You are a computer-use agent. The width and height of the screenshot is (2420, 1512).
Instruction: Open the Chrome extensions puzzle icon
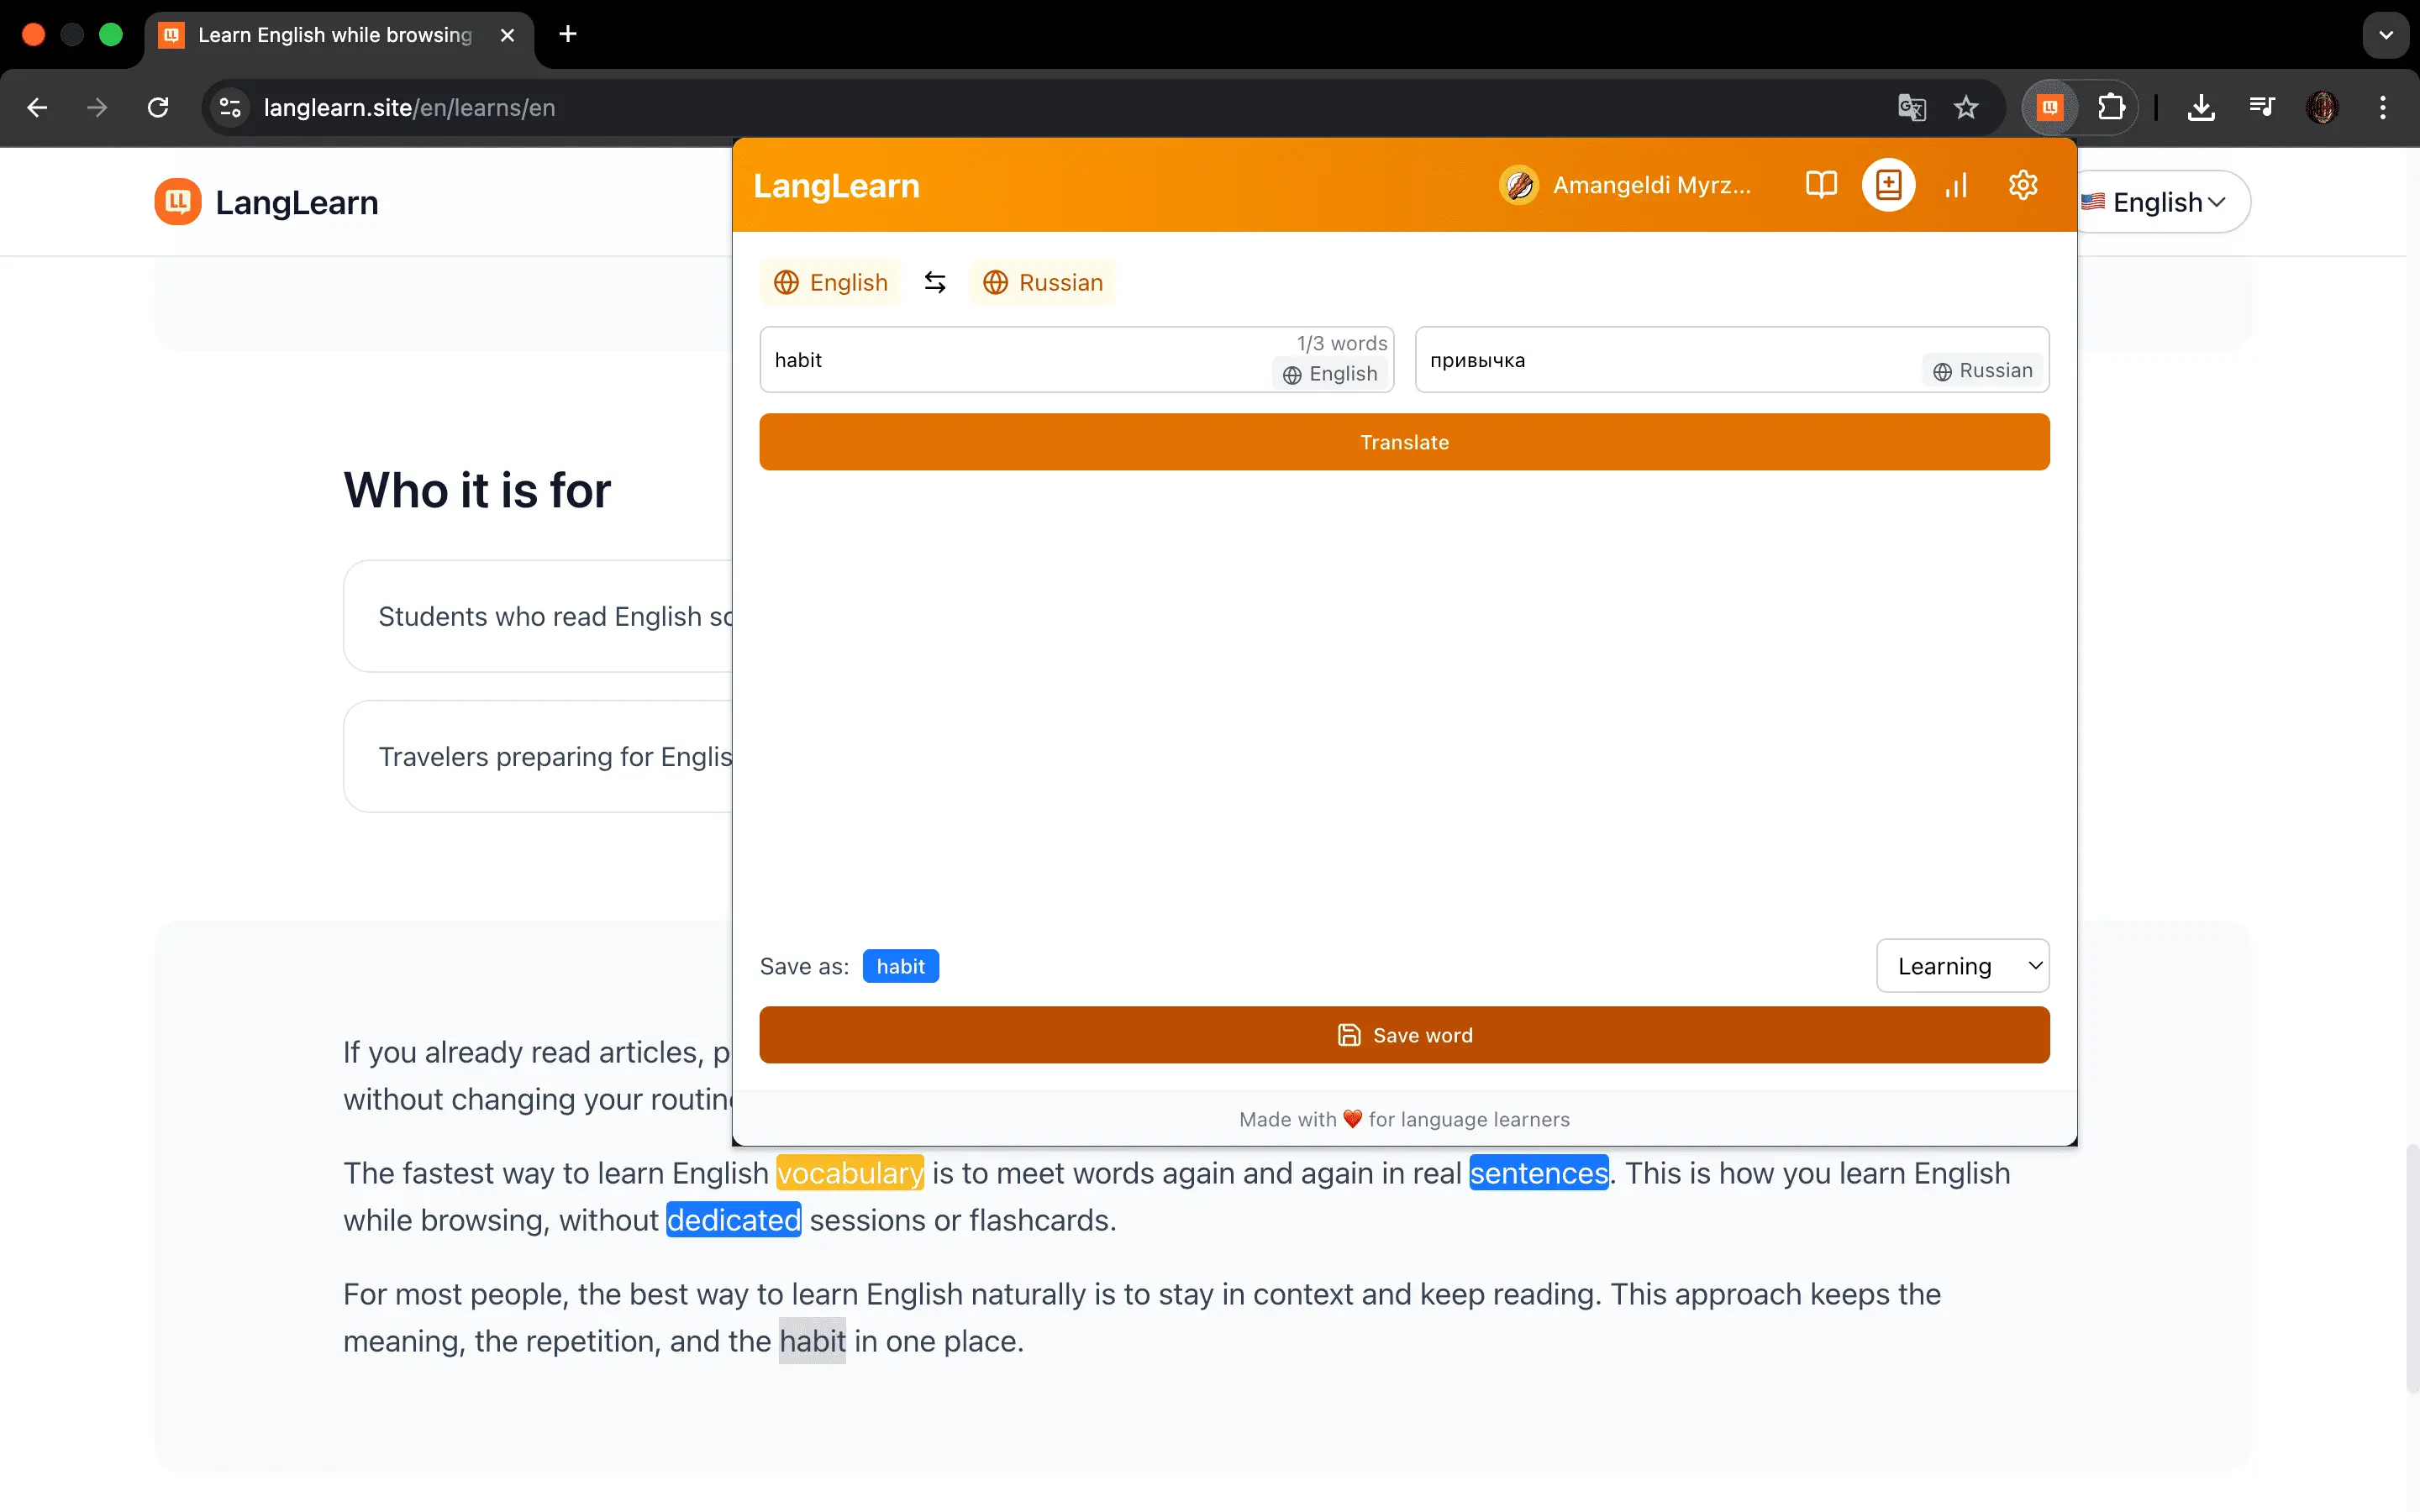tap(2111, 107)
